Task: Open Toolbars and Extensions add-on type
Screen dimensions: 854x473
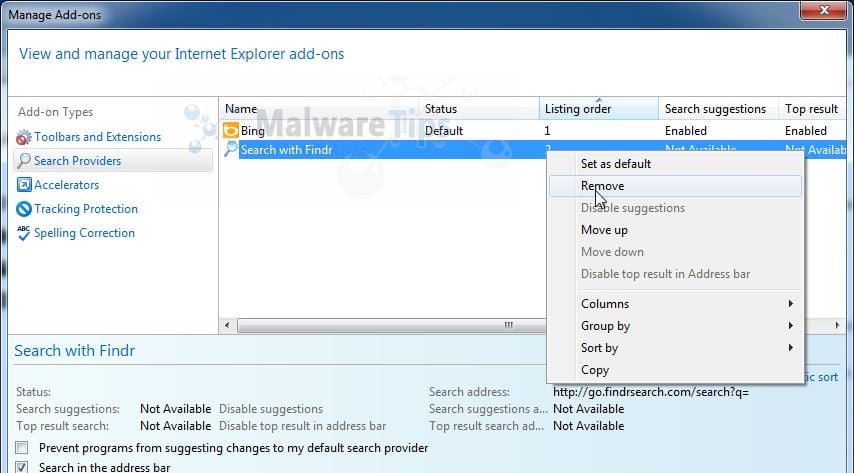Action: click(97, 137)
